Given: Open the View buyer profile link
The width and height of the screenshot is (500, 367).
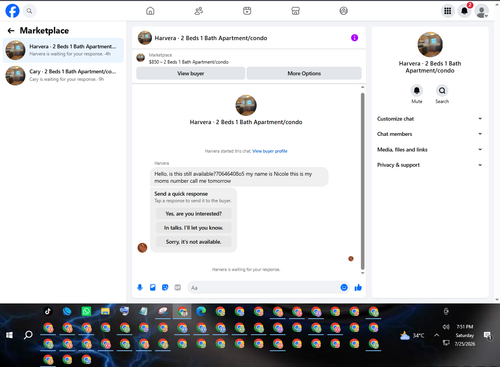Looking at the screenshot, I should 270,151.
